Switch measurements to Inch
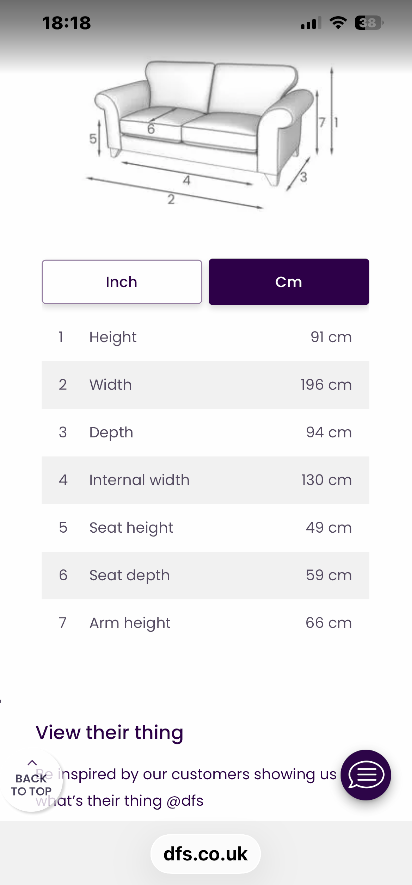The height and width of the screenshot is (885, 412). pos(121,282)
